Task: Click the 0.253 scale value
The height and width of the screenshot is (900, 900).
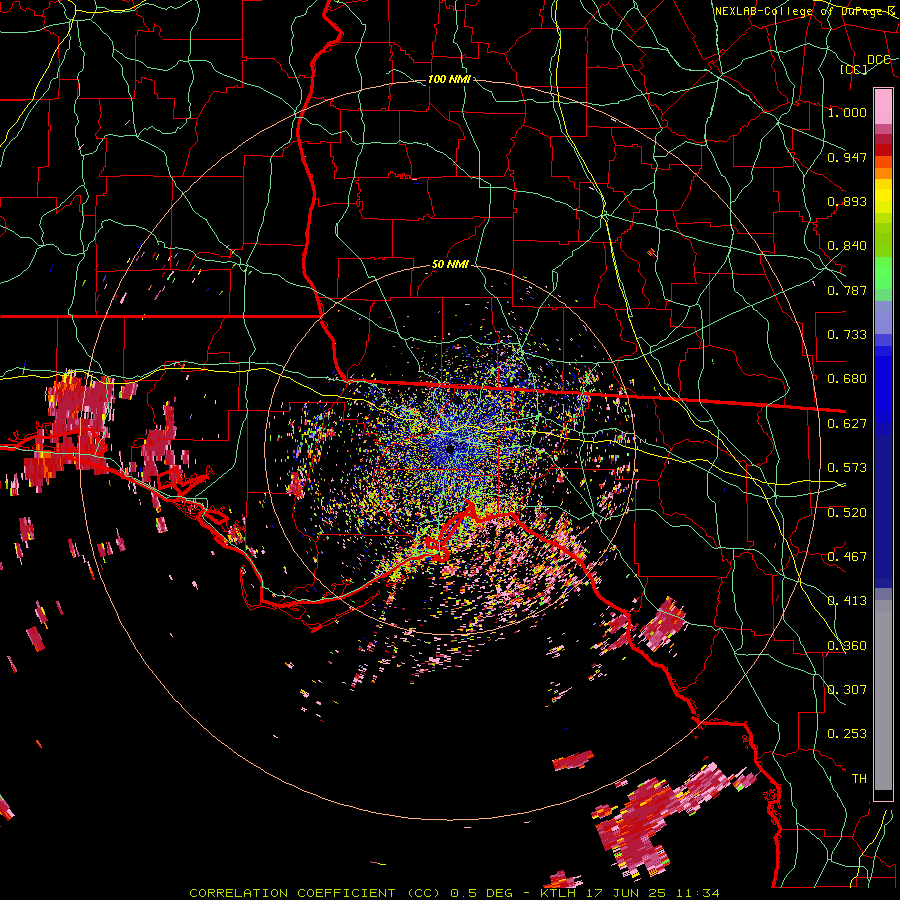Action: (847, 734)
